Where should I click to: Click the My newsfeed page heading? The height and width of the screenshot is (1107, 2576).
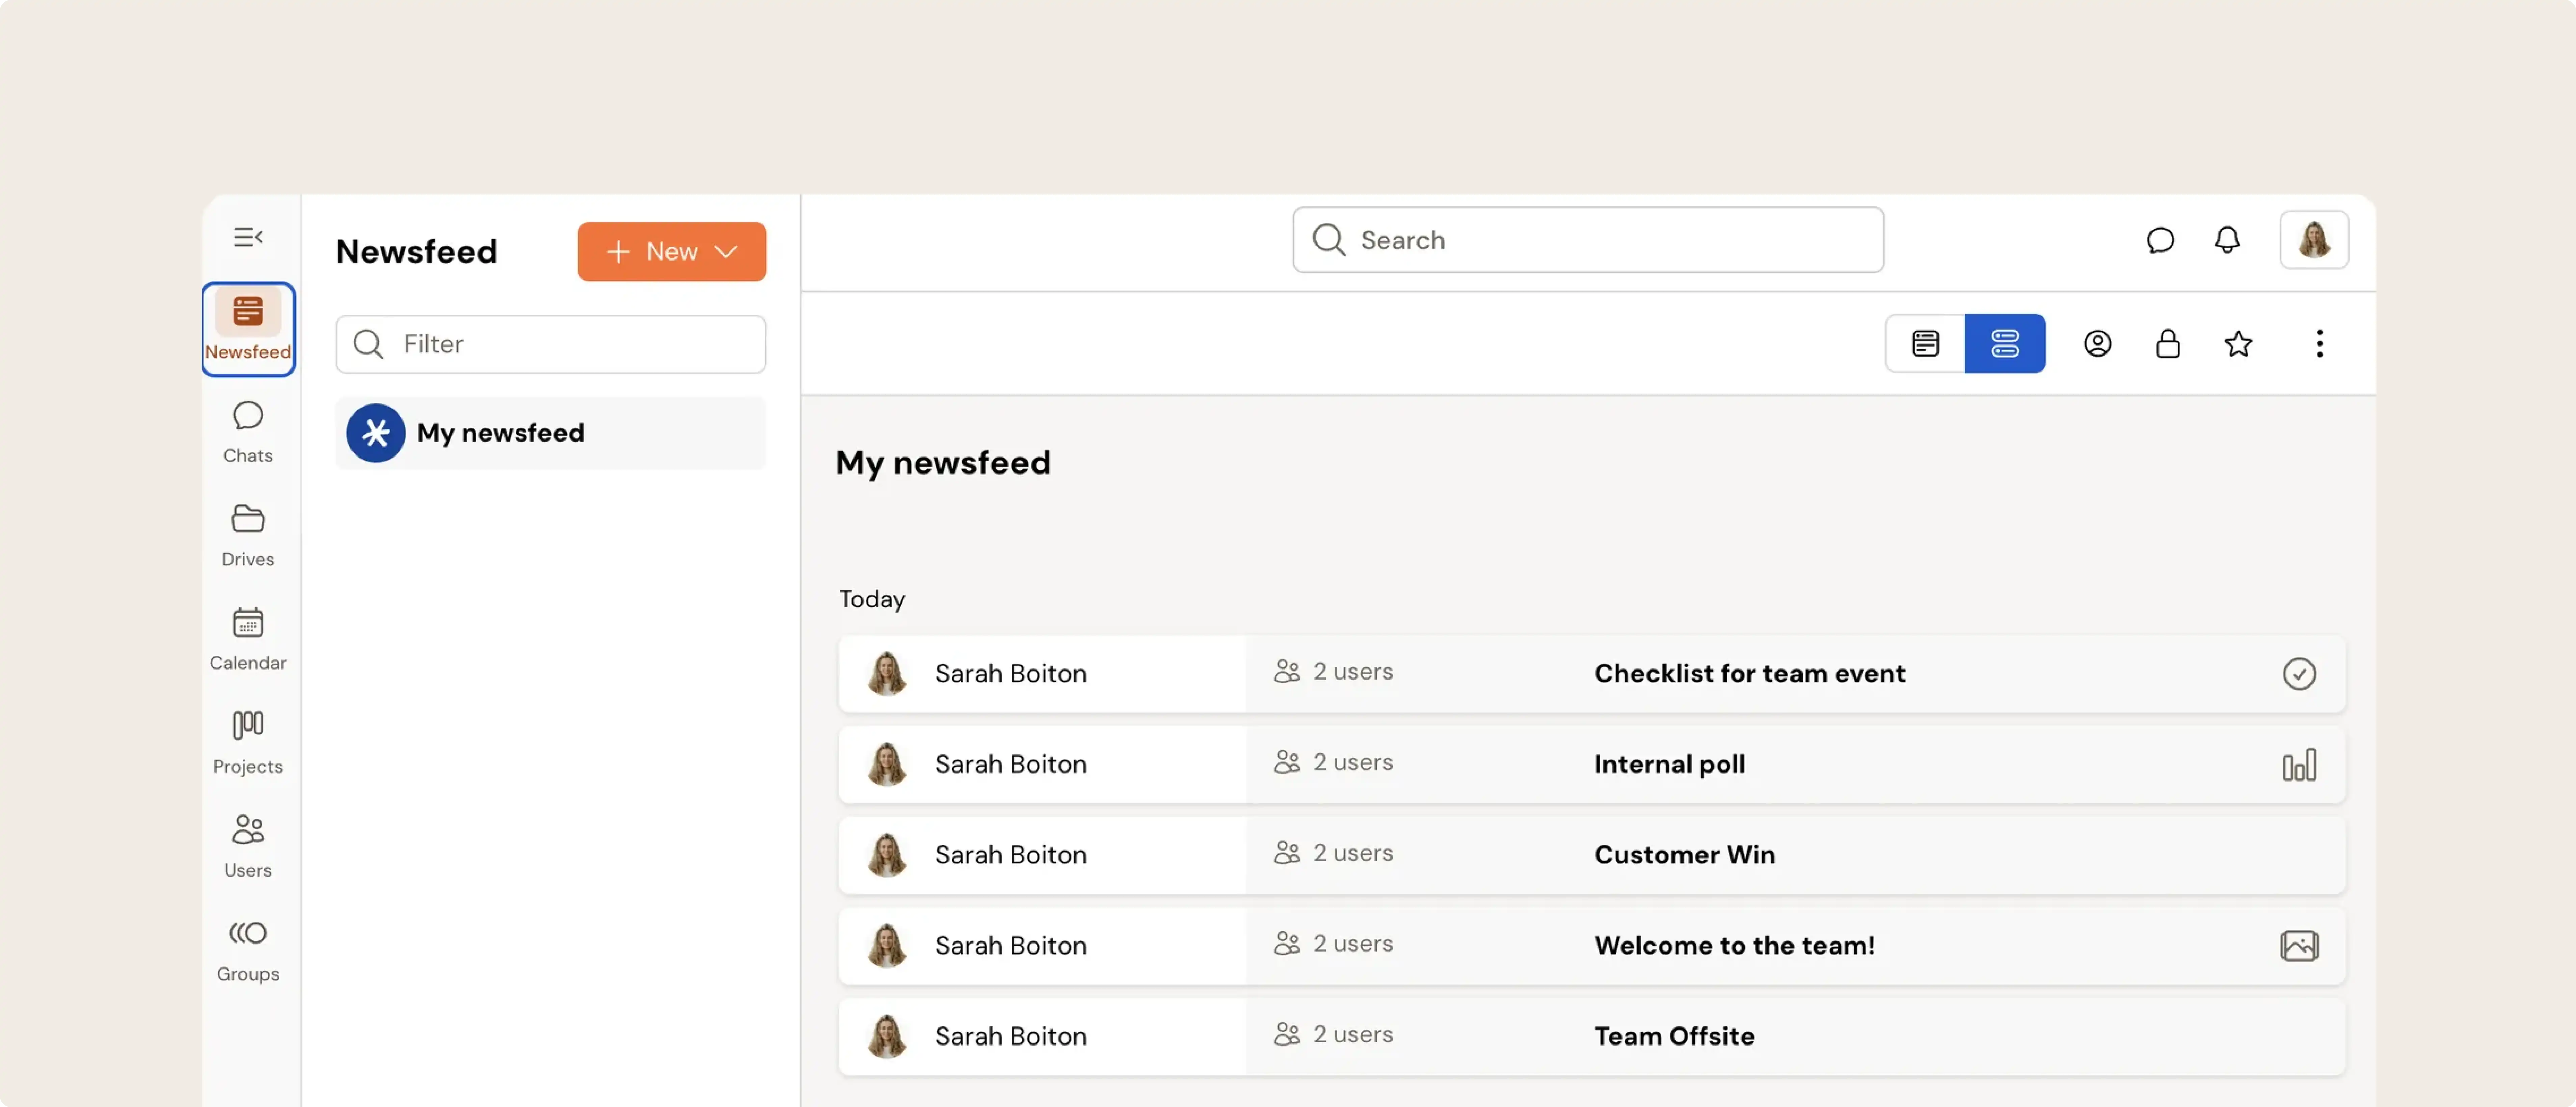(943, 463)
